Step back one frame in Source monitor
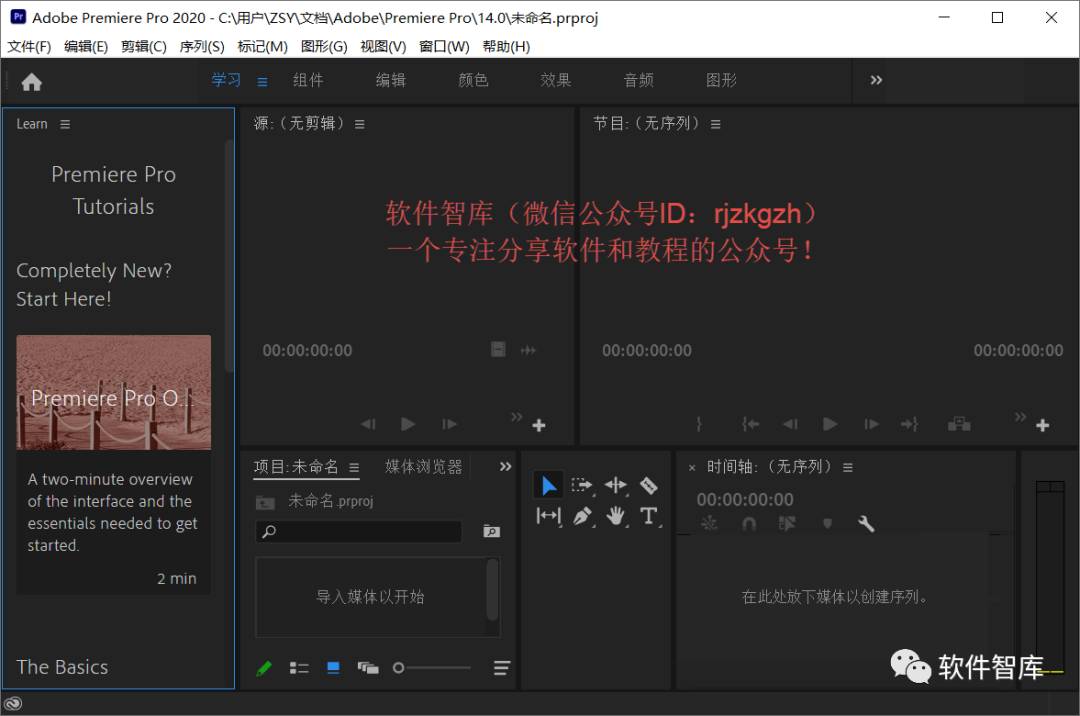This screenshot has height=716, width=1080. [368, 424]
